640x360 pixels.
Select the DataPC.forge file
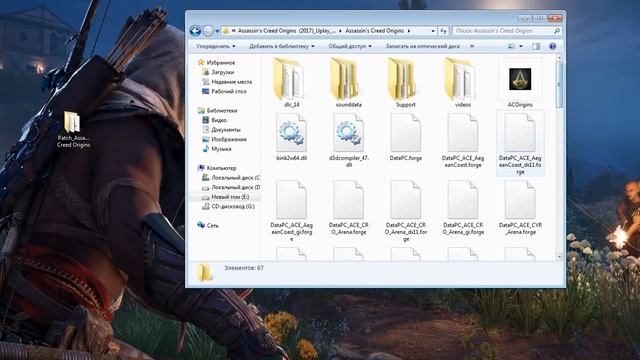tap(405, 137)
